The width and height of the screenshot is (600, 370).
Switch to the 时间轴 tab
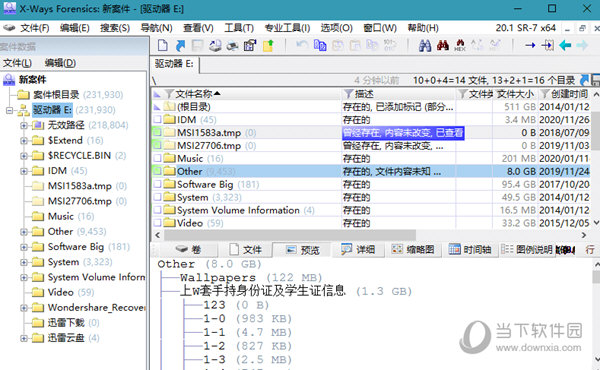470,250
